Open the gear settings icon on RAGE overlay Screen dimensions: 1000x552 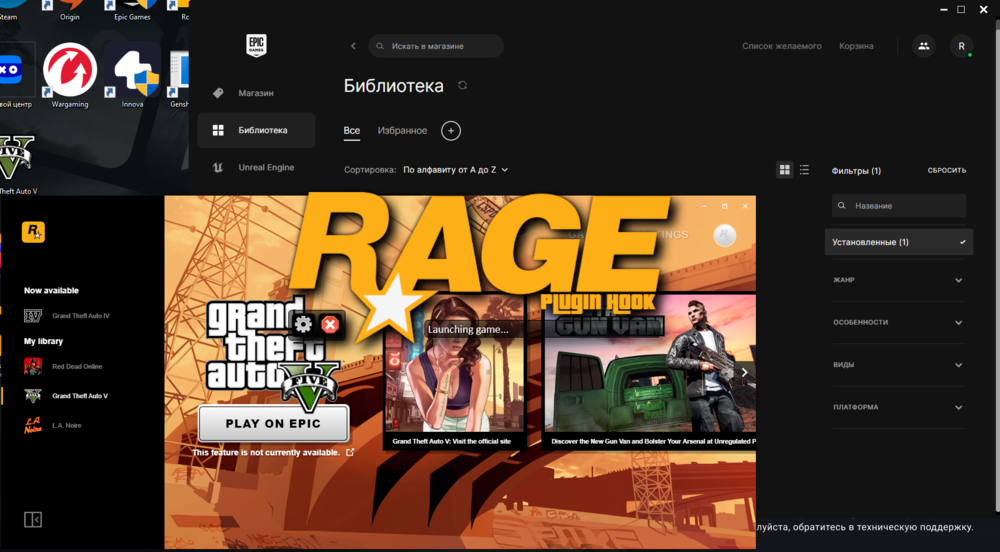[x=304, y=325]
